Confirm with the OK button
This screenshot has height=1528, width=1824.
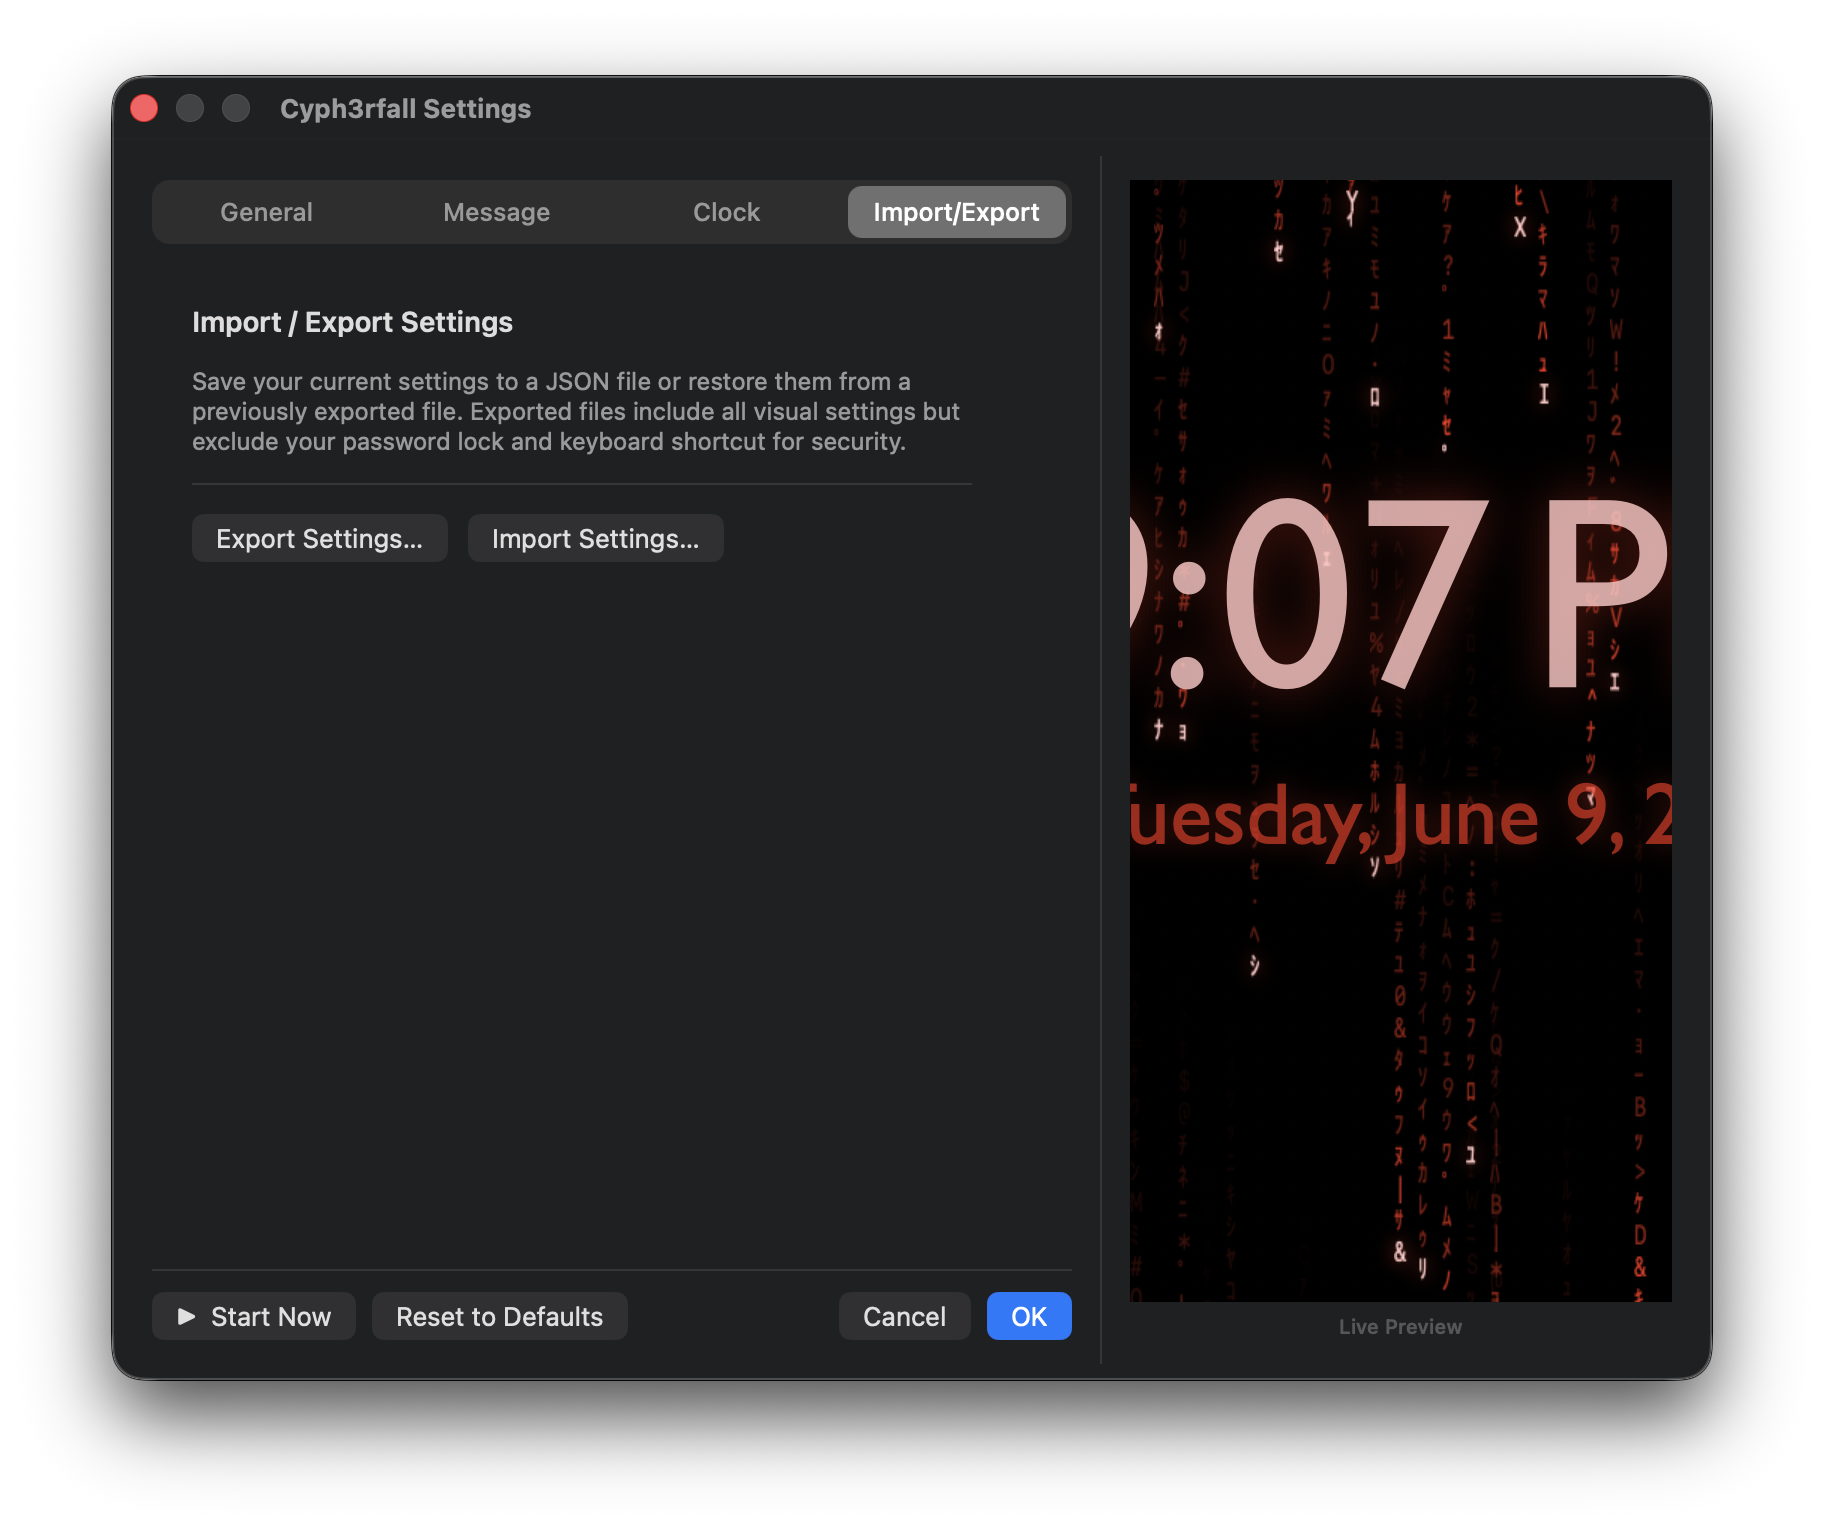(1029, 1316)
